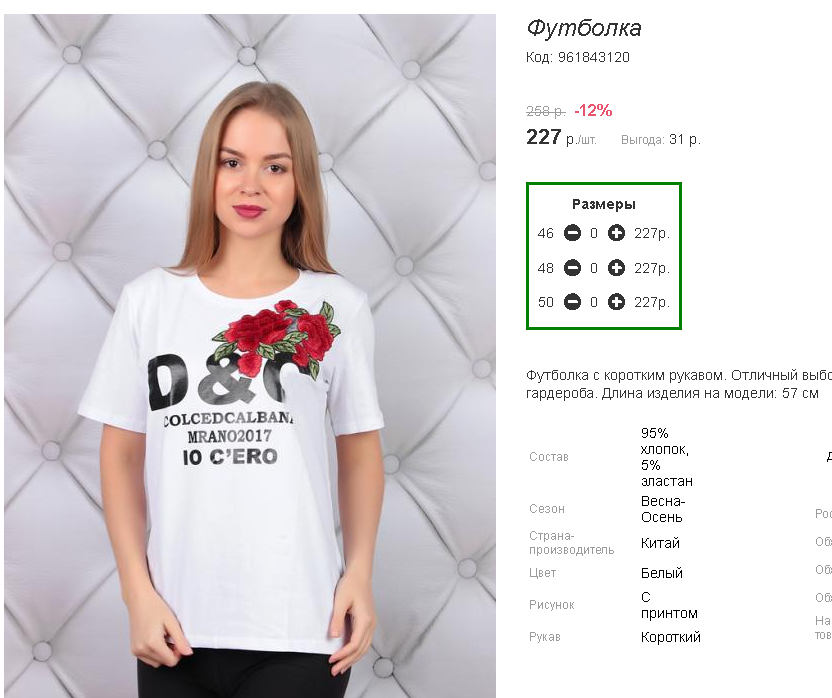Viewport: 832px width, 698px height.
Task: Increase quantity for size 48
Action: click(616, 268)
